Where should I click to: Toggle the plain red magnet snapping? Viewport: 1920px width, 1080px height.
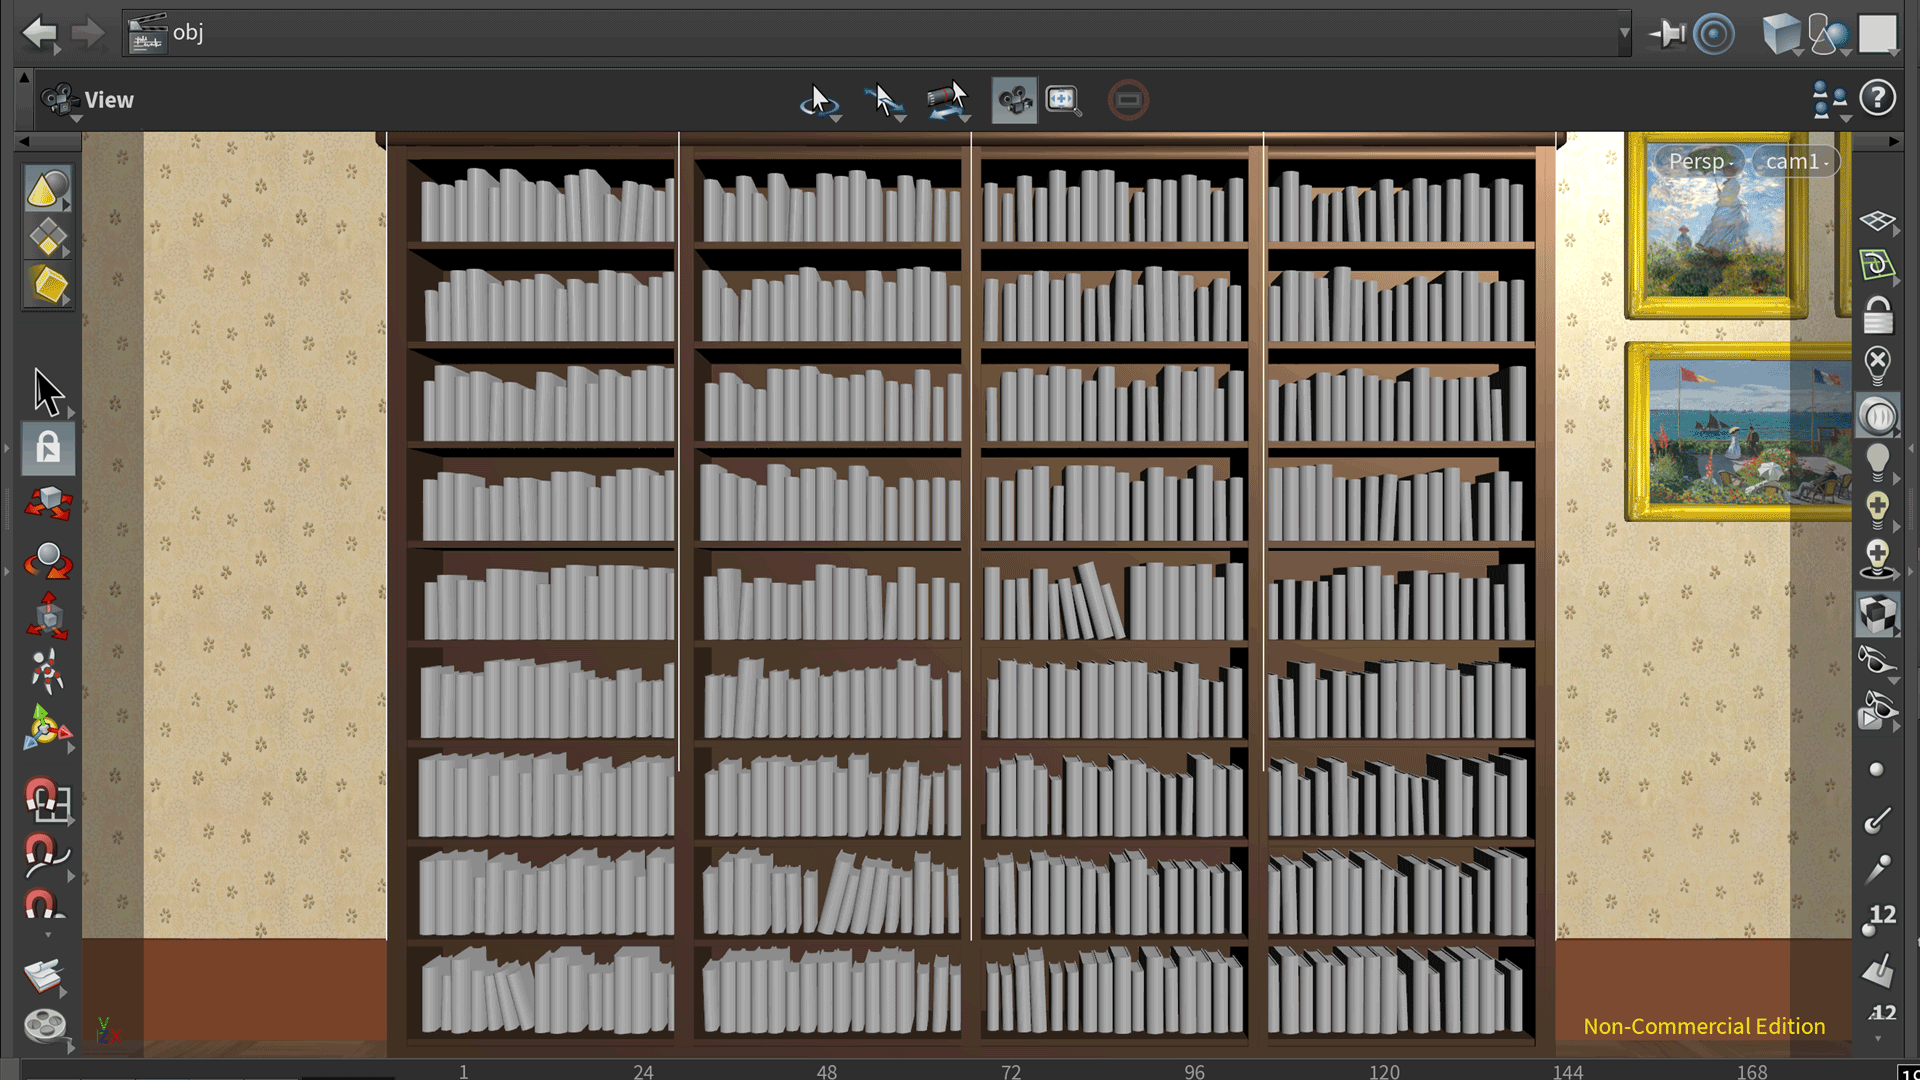[44, 905]
